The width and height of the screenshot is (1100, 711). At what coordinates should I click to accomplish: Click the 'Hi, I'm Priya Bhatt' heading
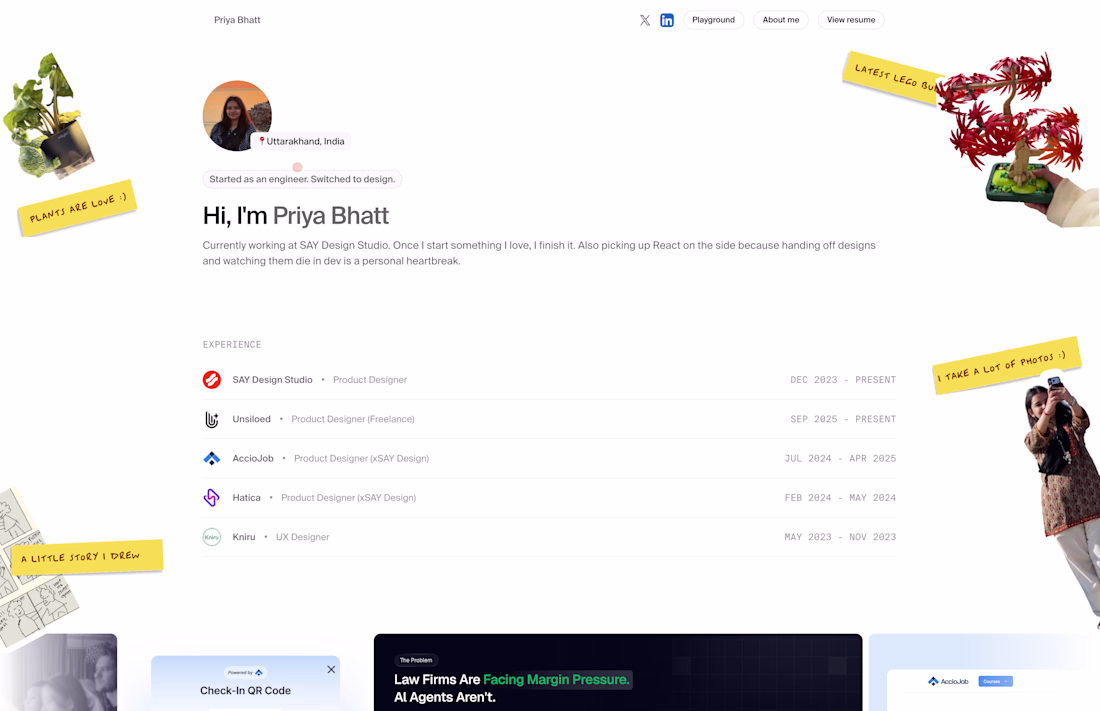(x=295, y=215)
